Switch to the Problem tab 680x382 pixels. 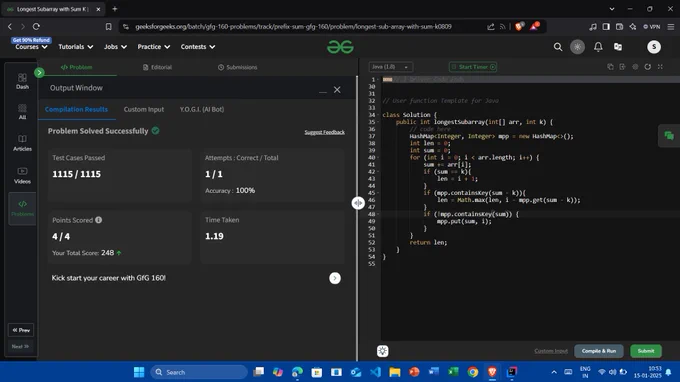click(x=76, y=67)
